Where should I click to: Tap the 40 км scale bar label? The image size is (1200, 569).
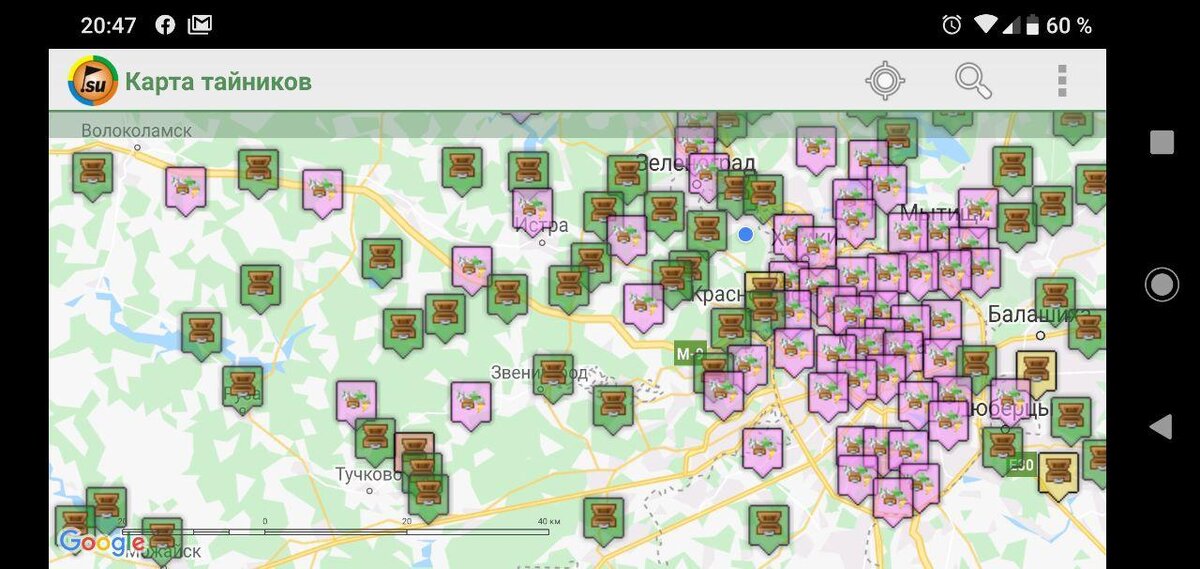point(549,521)
